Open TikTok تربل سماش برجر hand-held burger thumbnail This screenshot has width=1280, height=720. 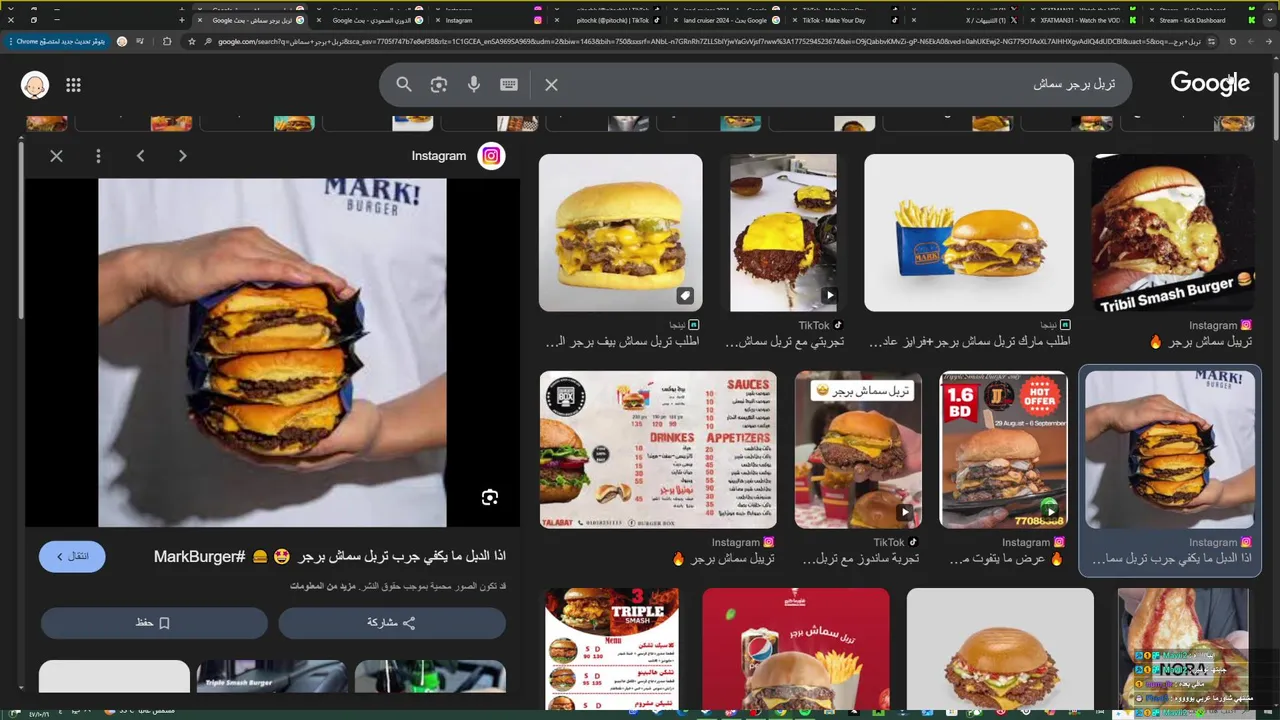click(858, 450)
